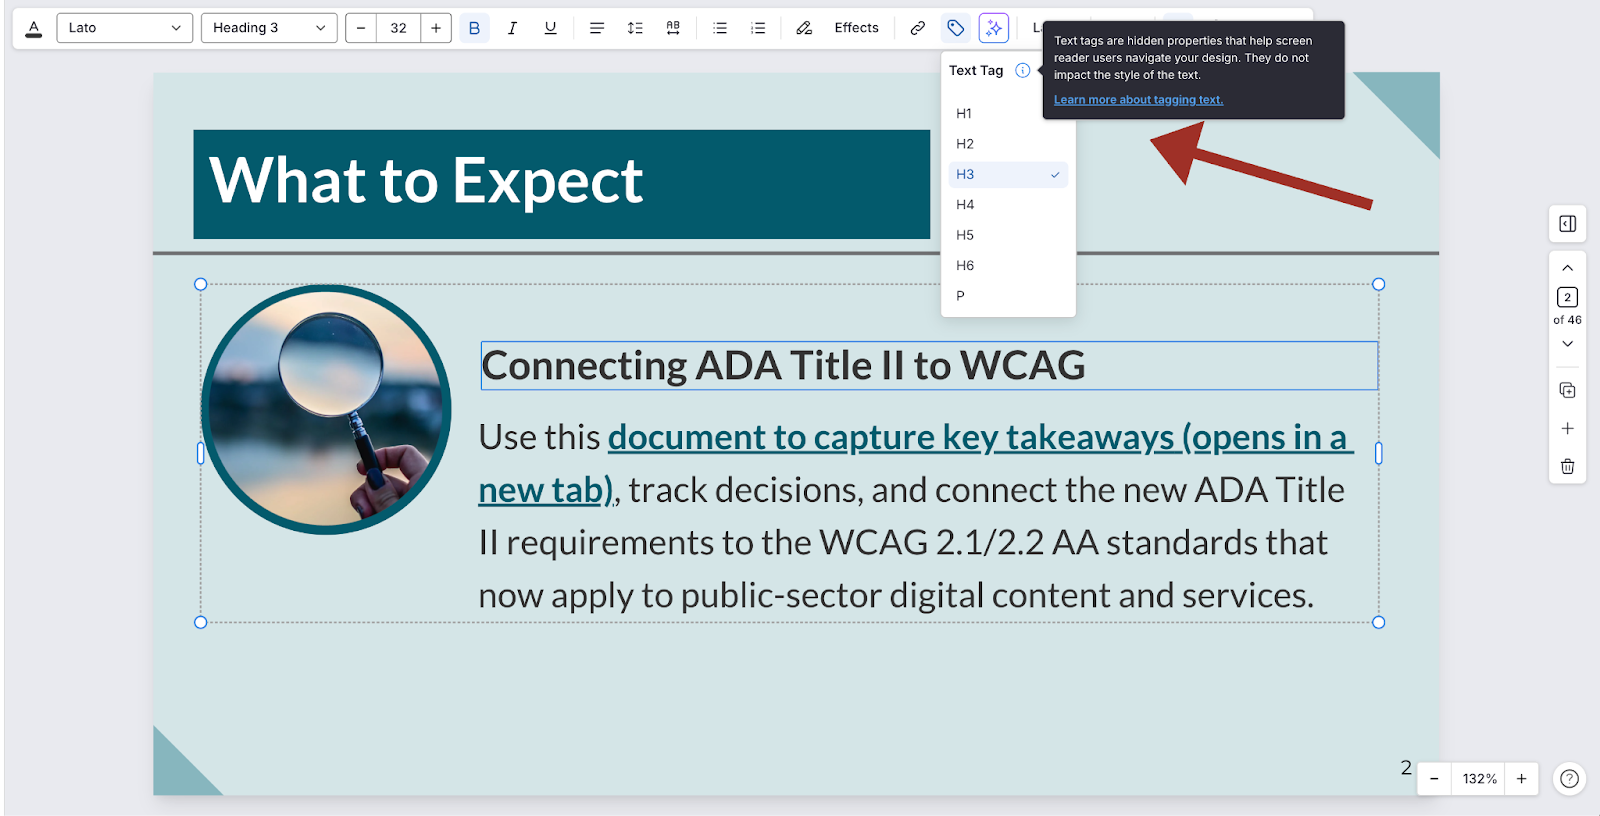Select the P paragraph text tag

click(1008, 296)
